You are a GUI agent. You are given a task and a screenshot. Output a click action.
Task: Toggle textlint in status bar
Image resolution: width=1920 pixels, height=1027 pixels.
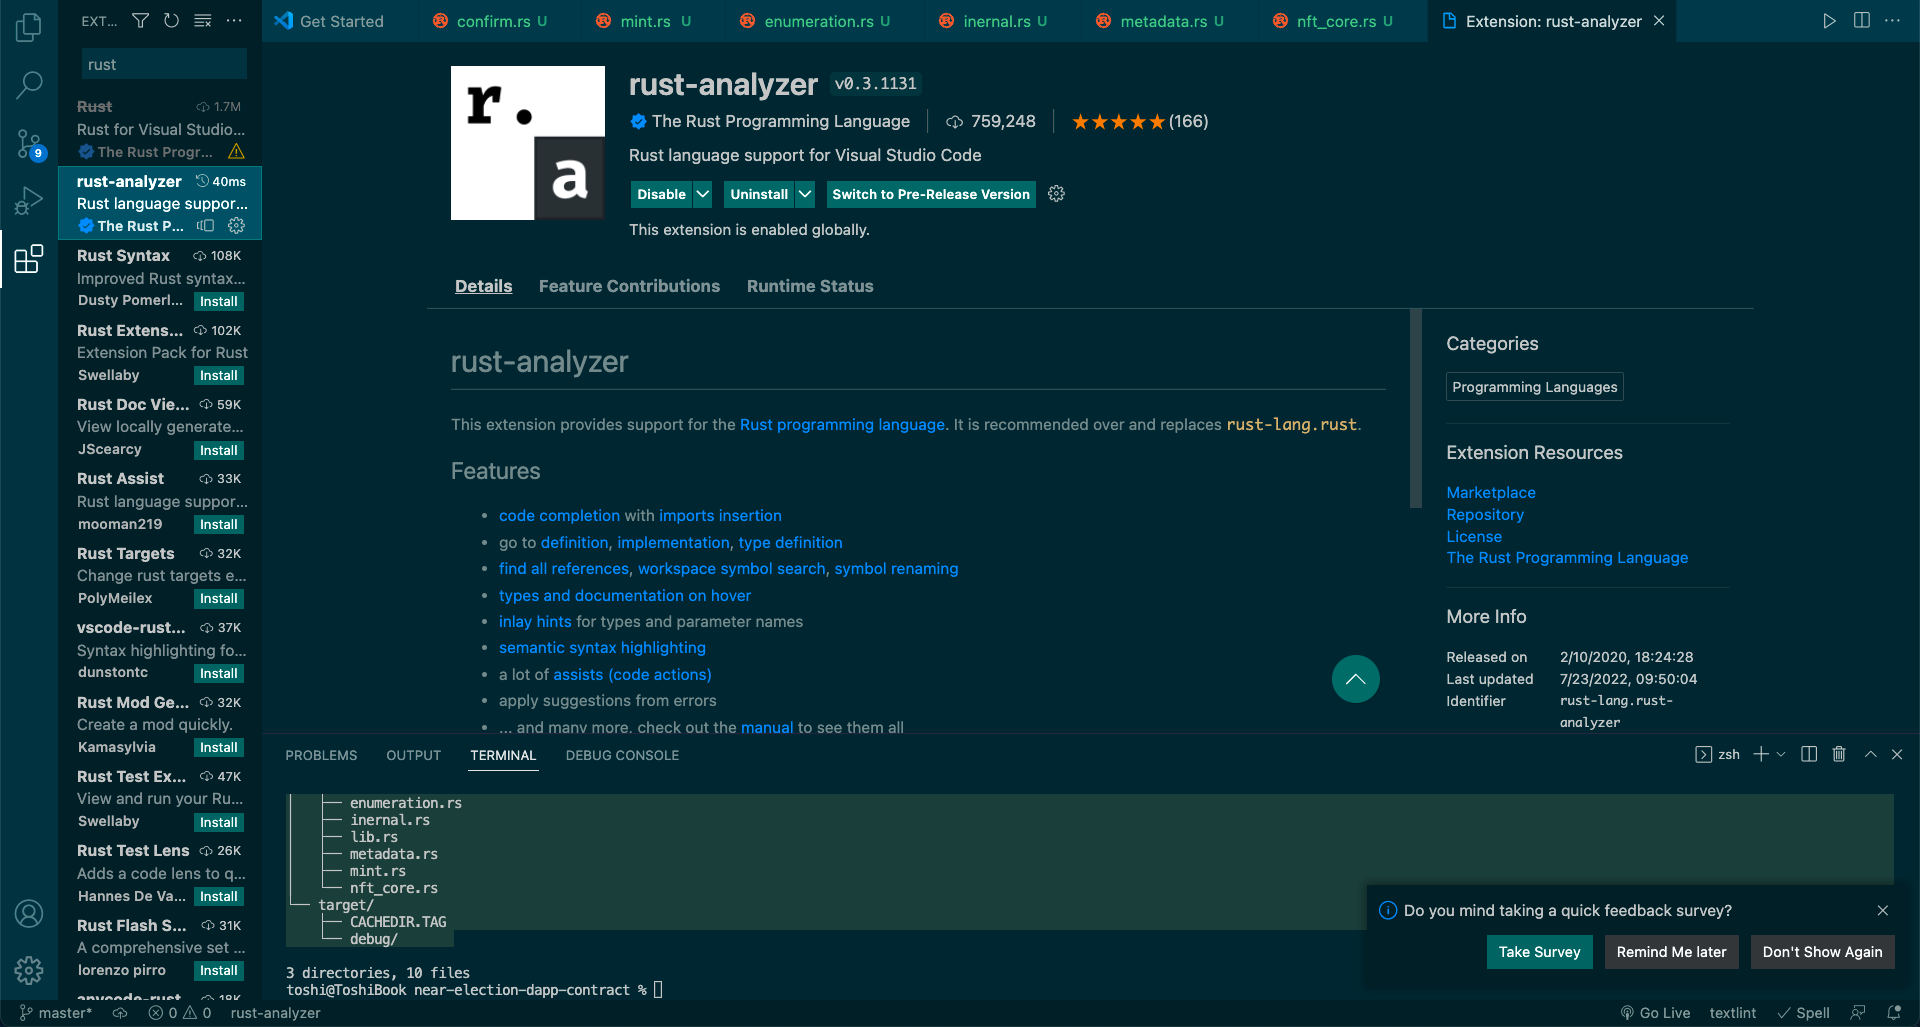(1733, 1013)
